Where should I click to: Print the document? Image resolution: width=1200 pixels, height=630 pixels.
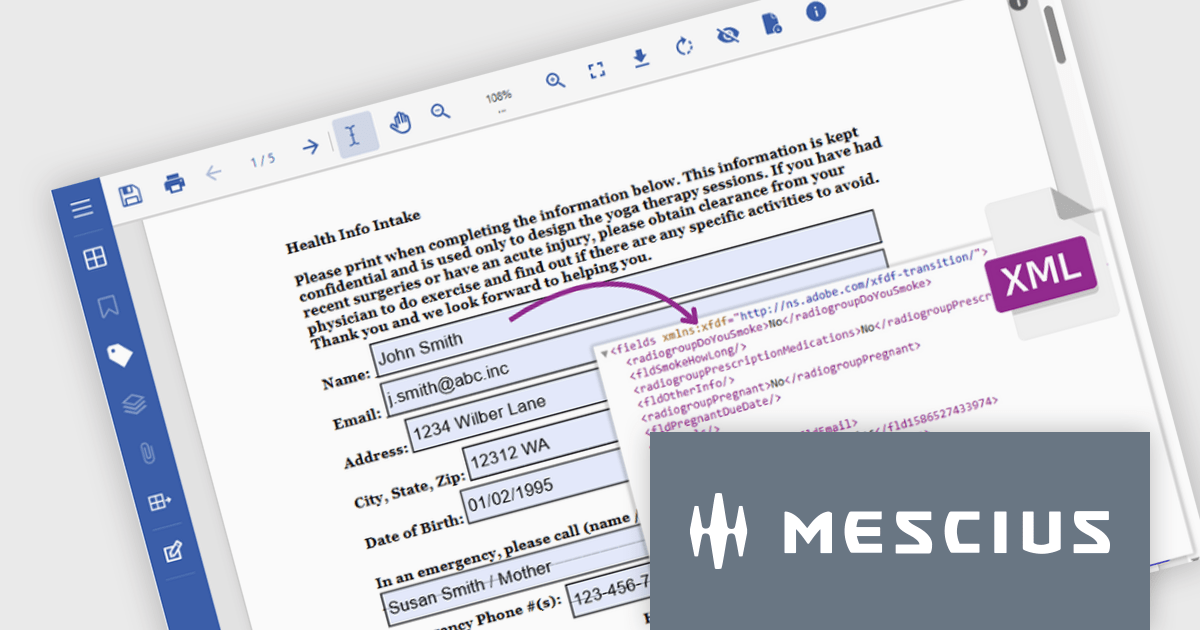click(x=175, y=183)
